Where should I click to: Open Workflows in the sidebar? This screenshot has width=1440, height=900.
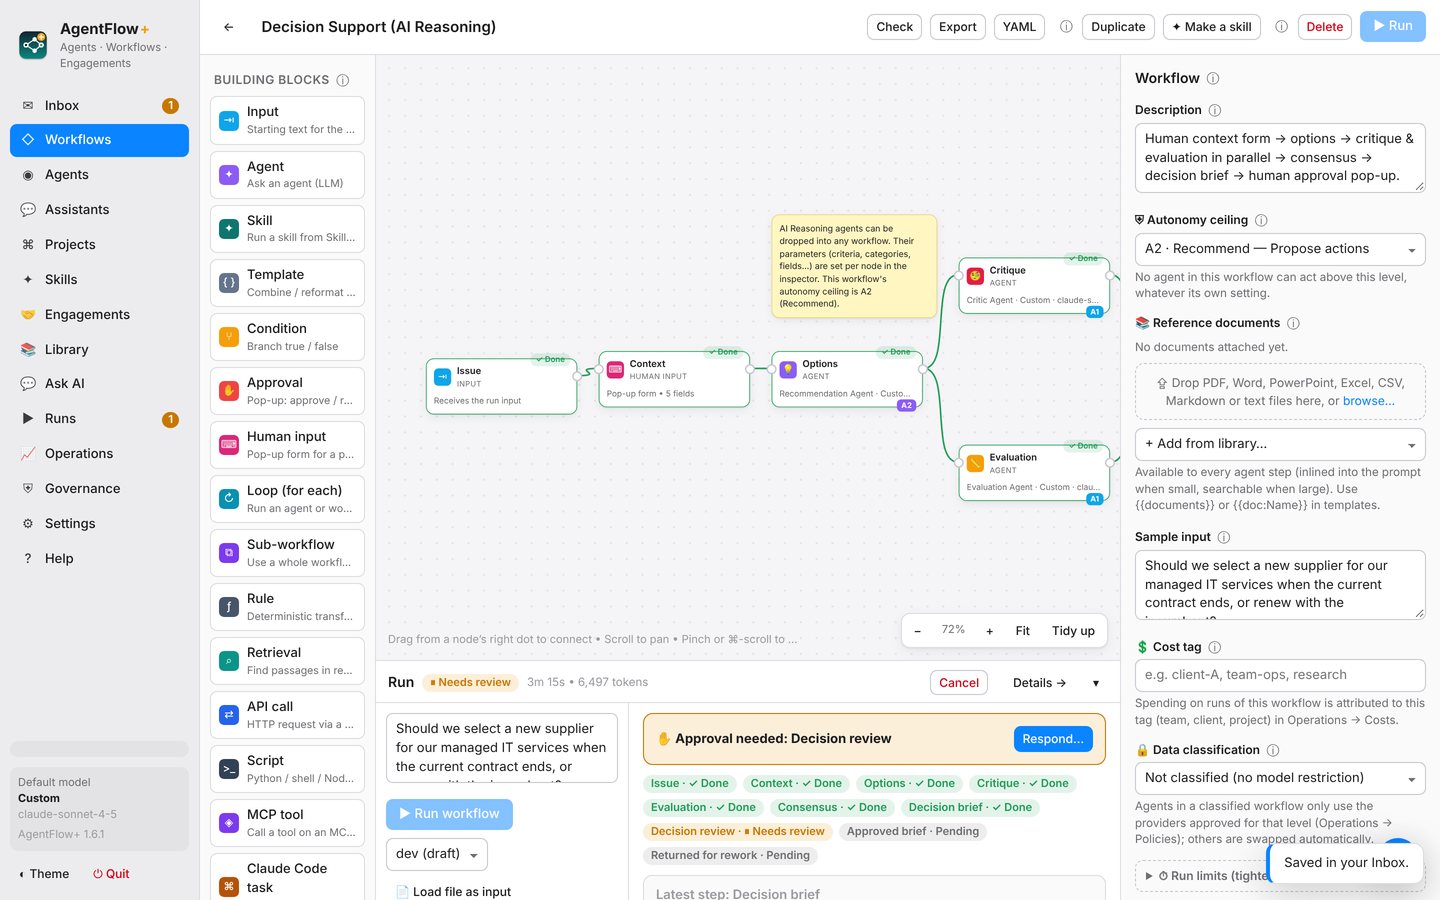(99, 140)
